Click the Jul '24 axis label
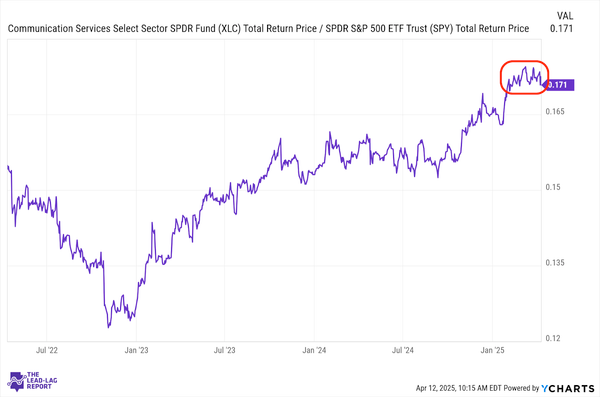This screenshot has height=397, width=600. click(x=403, y=350)
